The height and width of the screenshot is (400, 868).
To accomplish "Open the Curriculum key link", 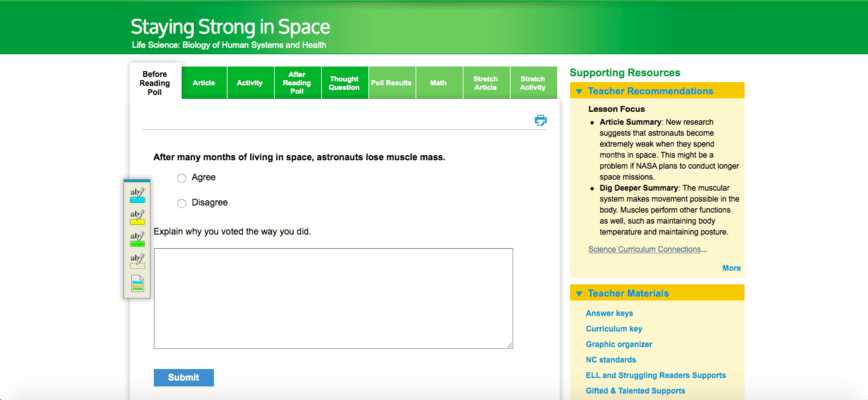I will tap(614, 329).
